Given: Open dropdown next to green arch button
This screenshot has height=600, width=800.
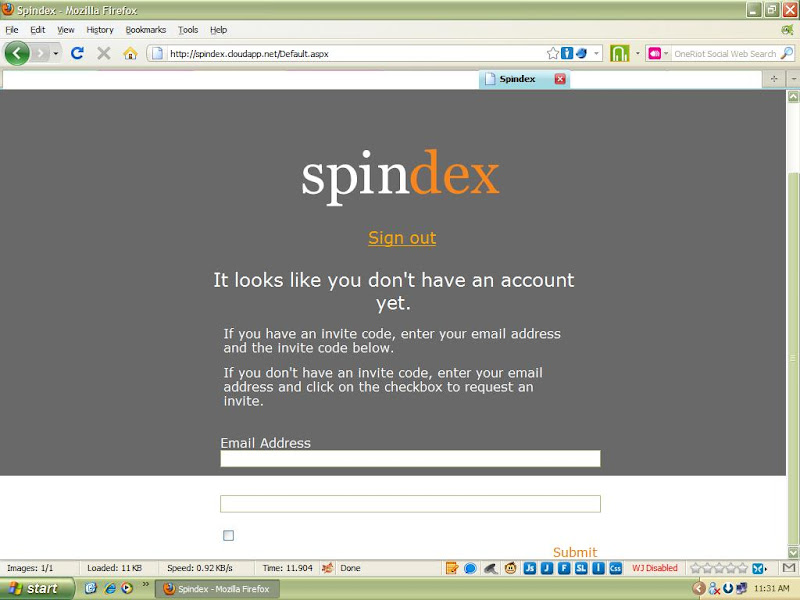Looking at the screenshot, I should tap(637, 53).
